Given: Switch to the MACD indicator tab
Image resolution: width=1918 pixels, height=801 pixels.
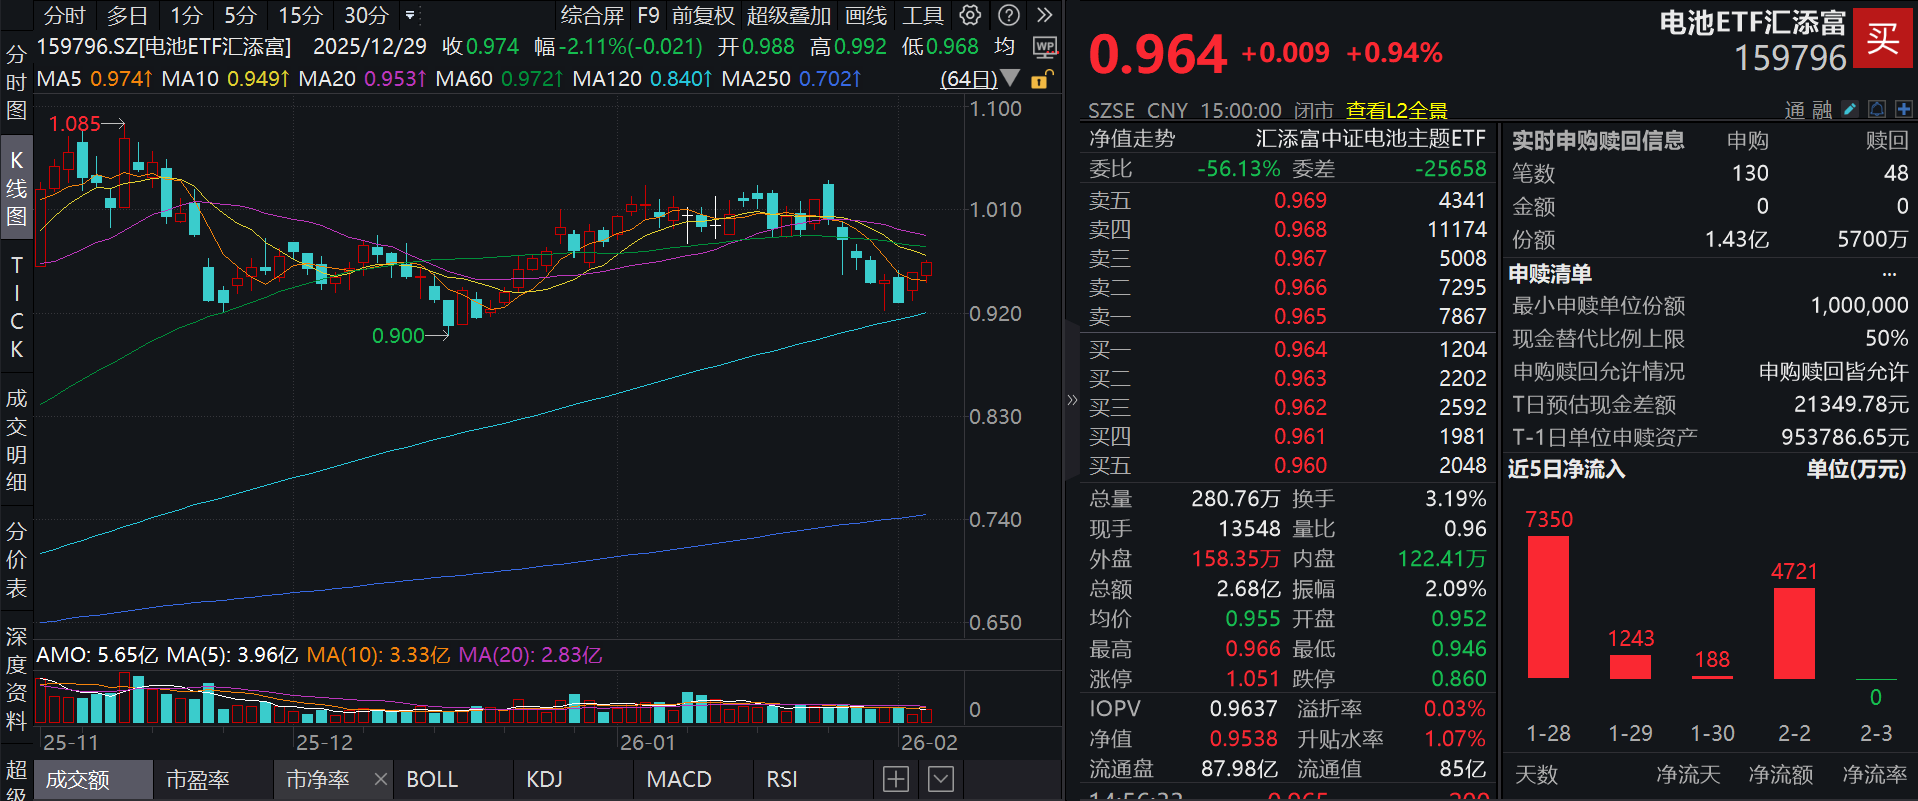Looking at the screenshot, I should point(678,779).
